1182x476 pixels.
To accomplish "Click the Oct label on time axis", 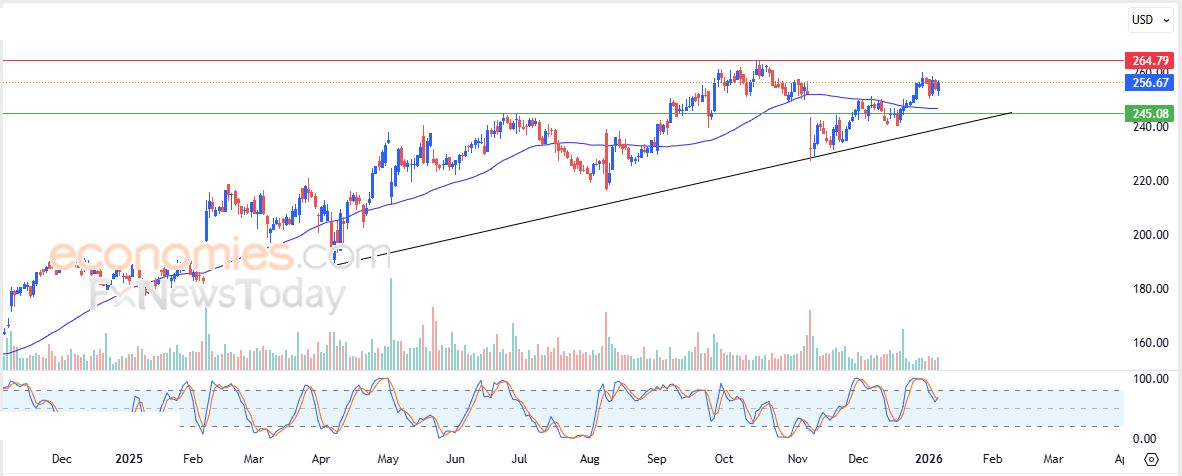I will (723, 459).
